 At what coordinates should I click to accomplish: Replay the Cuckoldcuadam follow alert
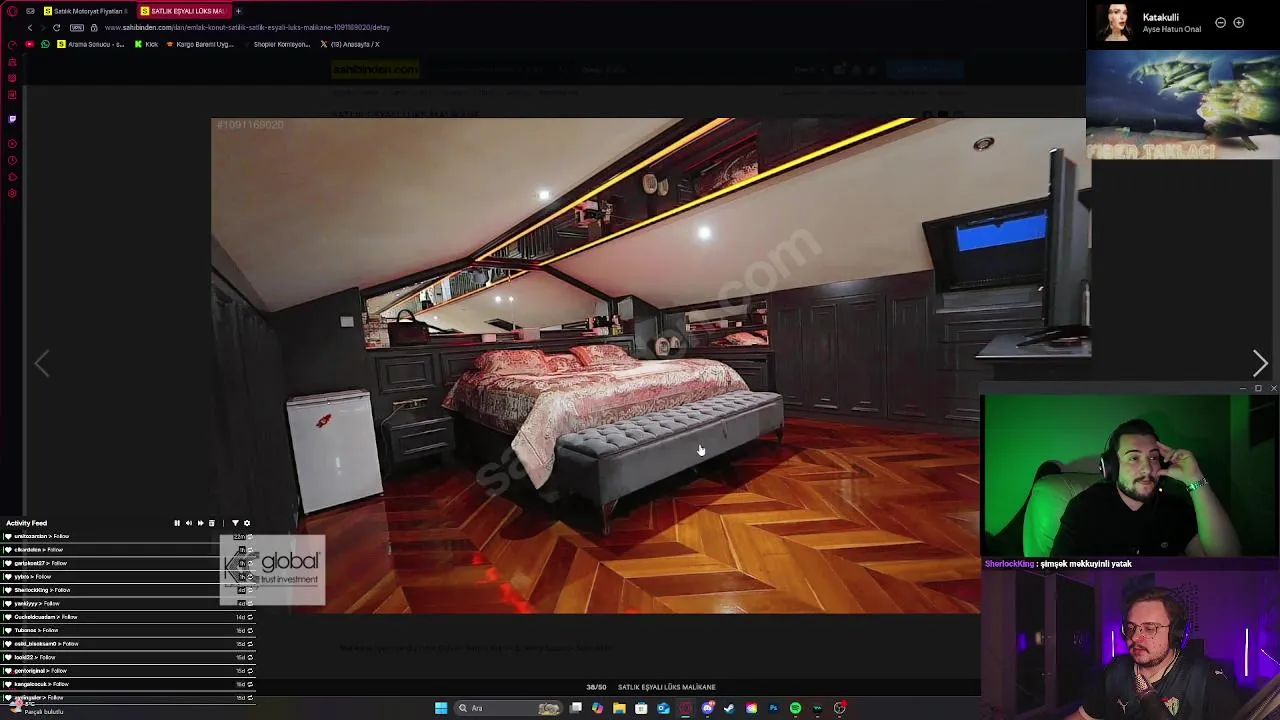pyautogui.click(x=250, y=617)
